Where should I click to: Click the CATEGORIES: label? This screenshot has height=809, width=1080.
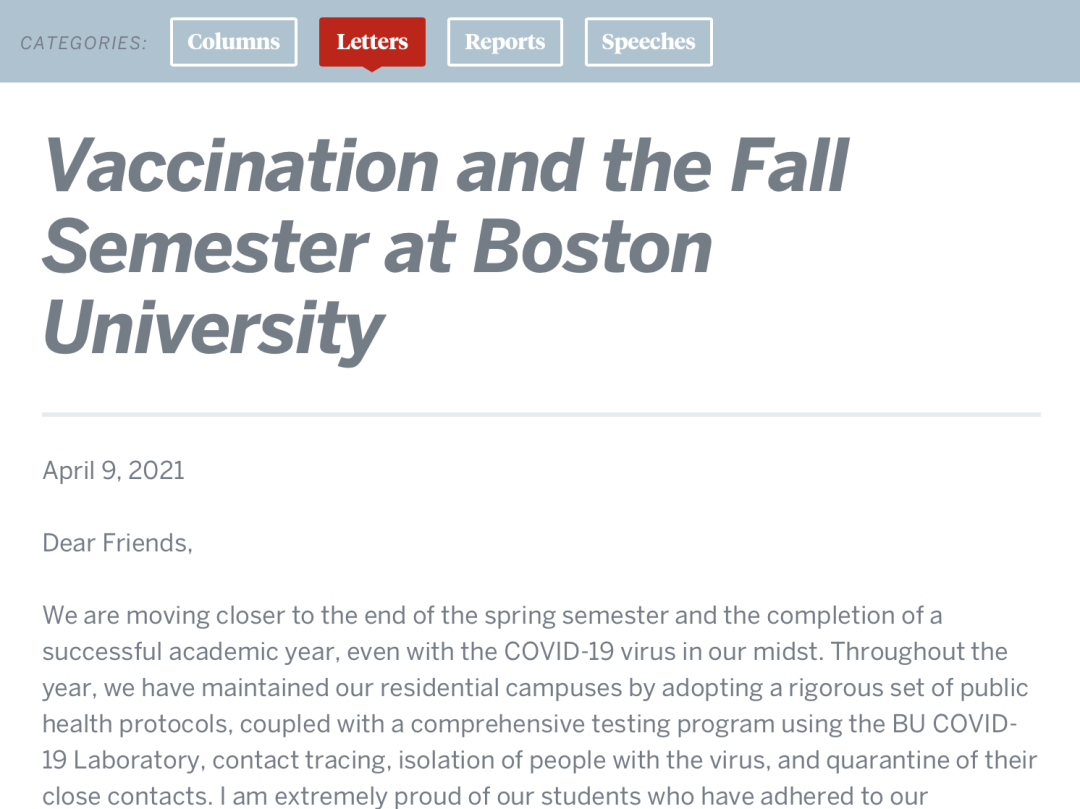click(84, 43)
